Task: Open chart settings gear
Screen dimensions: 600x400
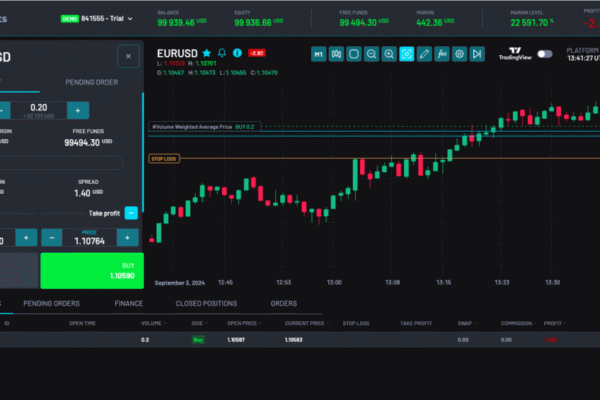Action: 459,54
